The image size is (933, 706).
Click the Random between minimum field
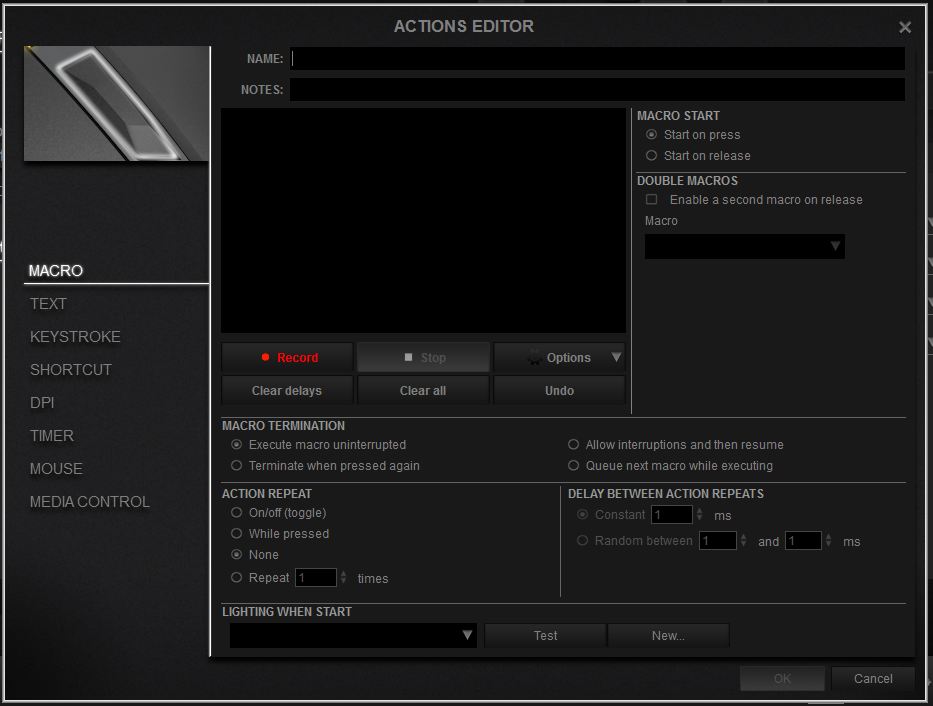point(718,541)
